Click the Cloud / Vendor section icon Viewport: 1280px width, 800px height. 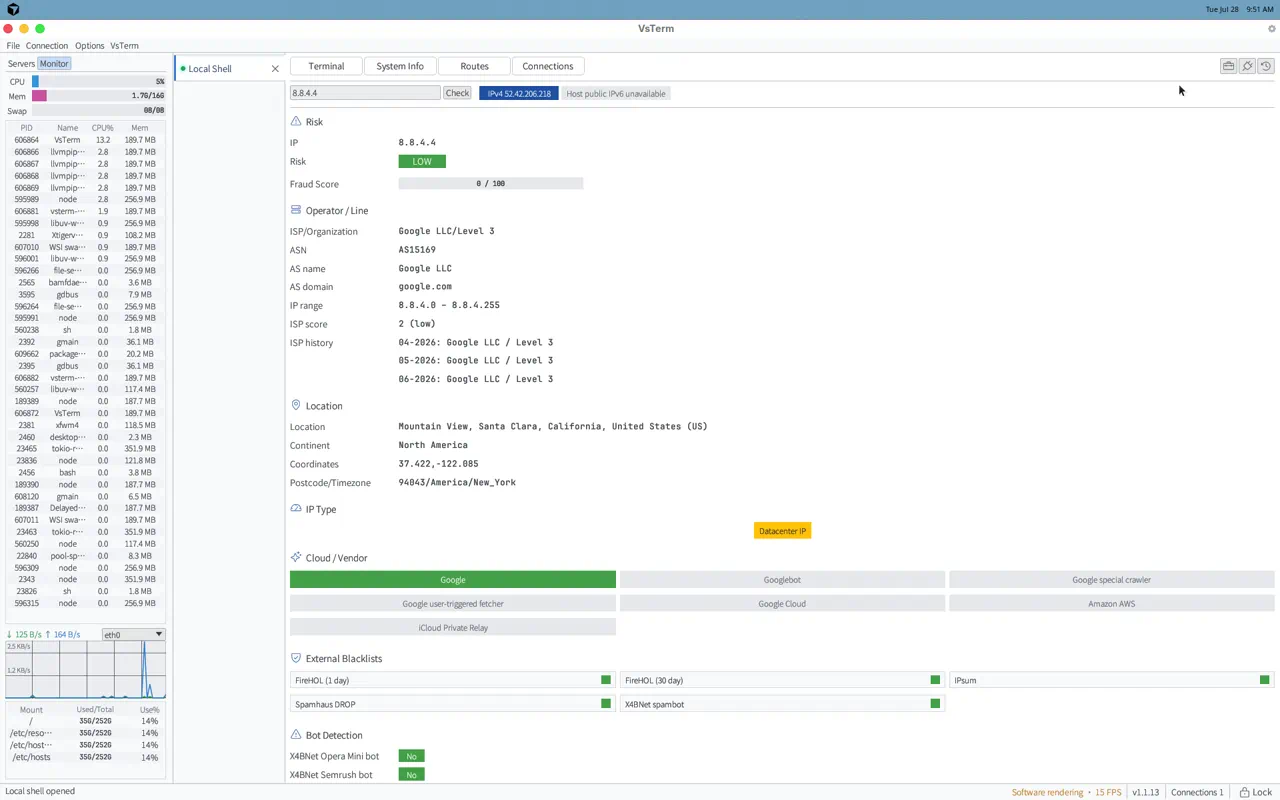coord(295,557)
